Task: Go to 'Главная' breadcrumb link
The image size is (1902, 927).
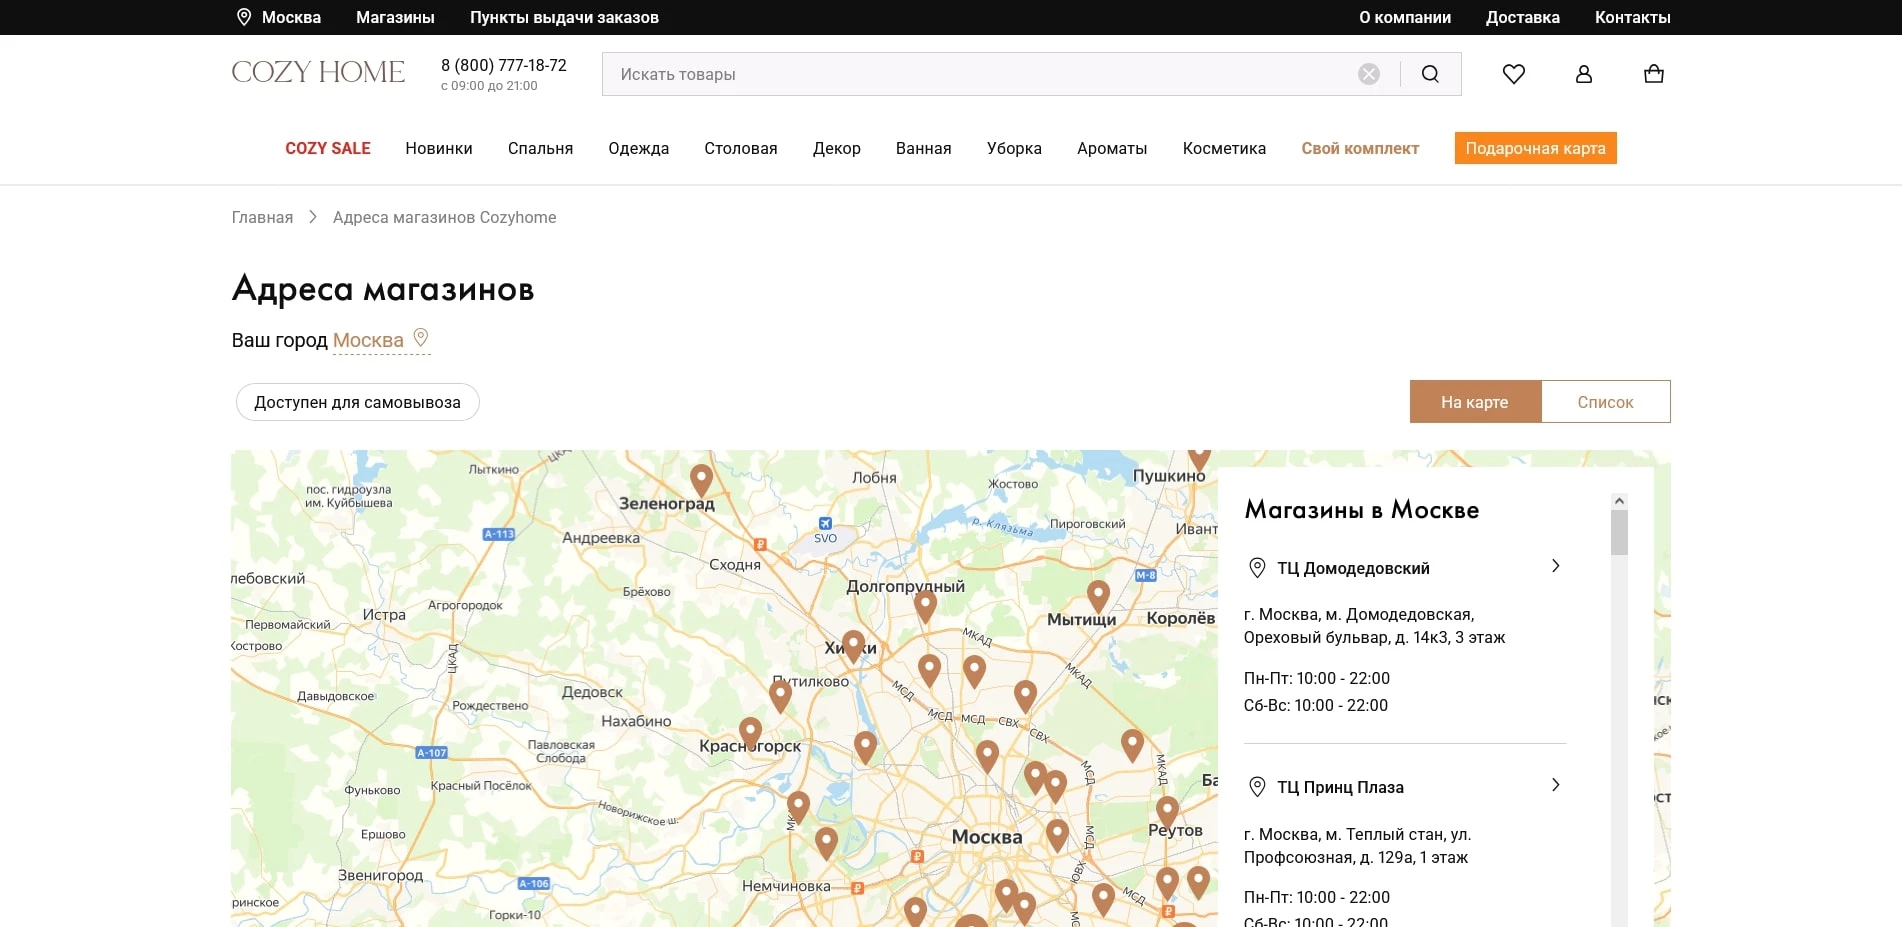Action: click(x=262, y=217)
